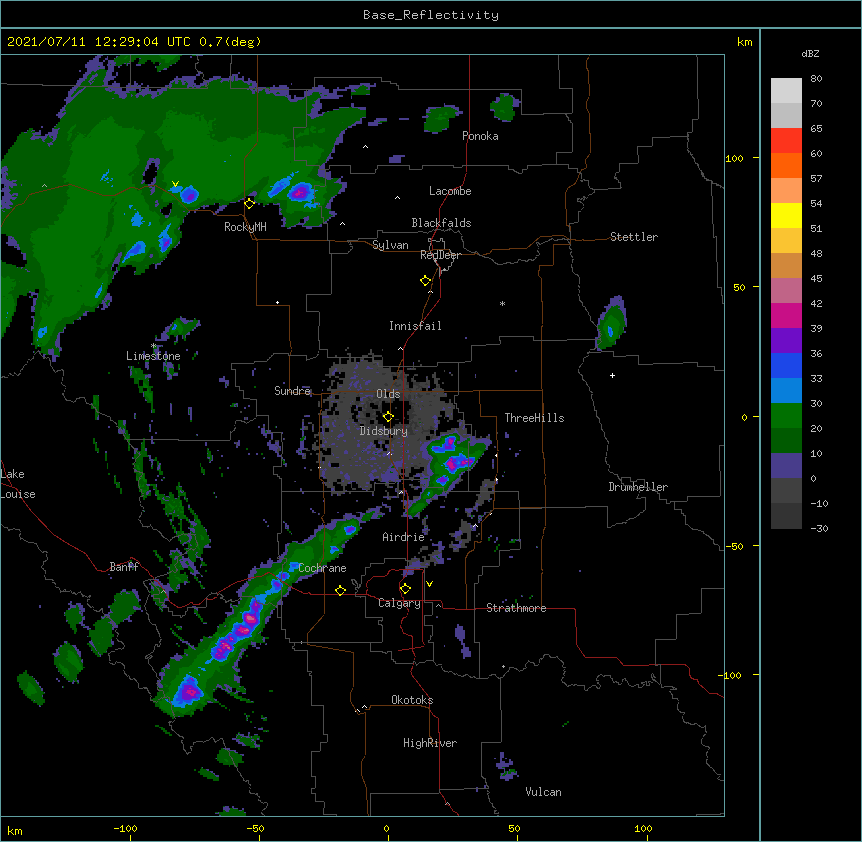Click the storm cell east of Stettler
The image size is (862, 842).
pos(611,324)
